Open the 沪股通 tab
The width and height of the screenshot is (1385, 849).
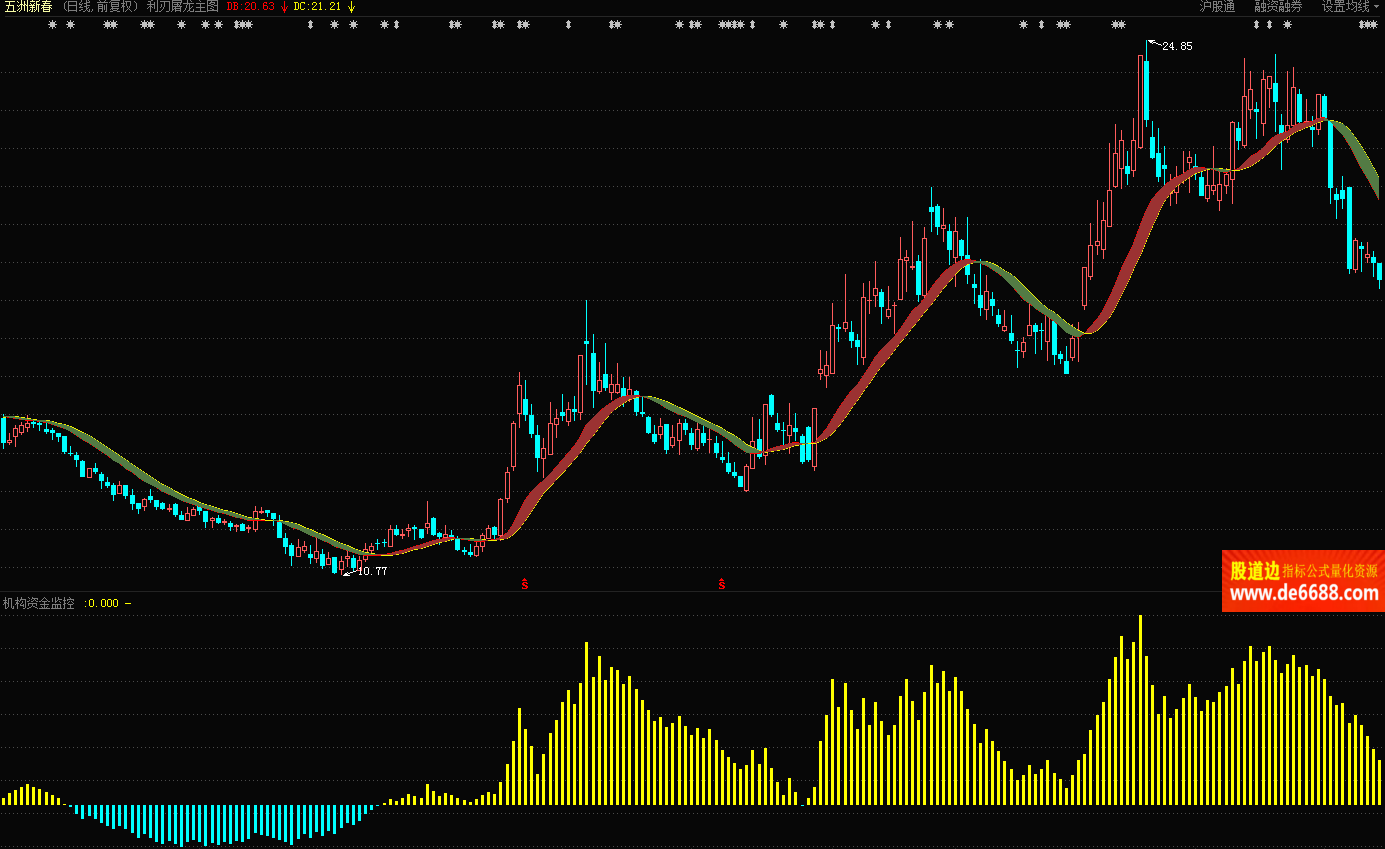tap(1217, 6)
